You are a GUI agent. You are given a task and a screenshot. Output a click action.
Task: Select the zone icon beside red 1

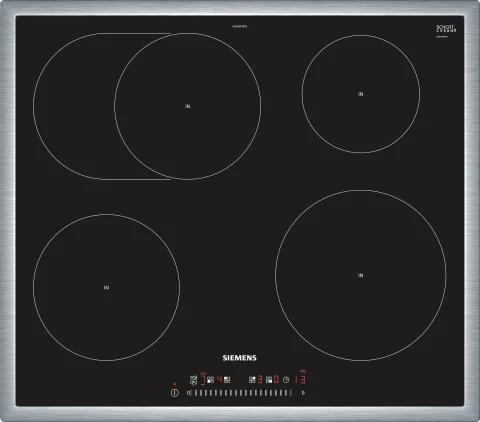(x=210, y=380)
